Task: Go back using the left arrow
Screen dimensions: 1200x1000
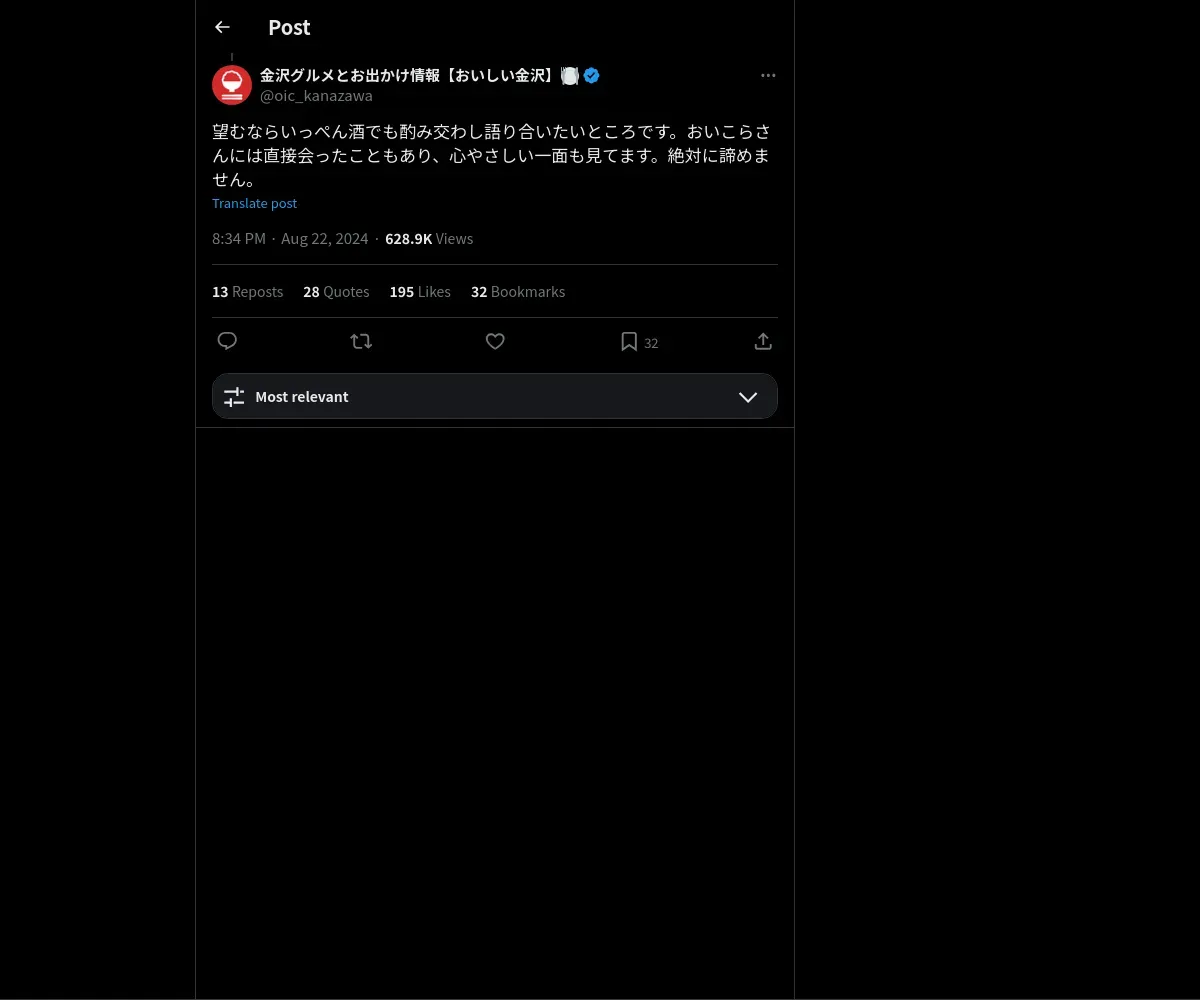Action: click(222, 27)
